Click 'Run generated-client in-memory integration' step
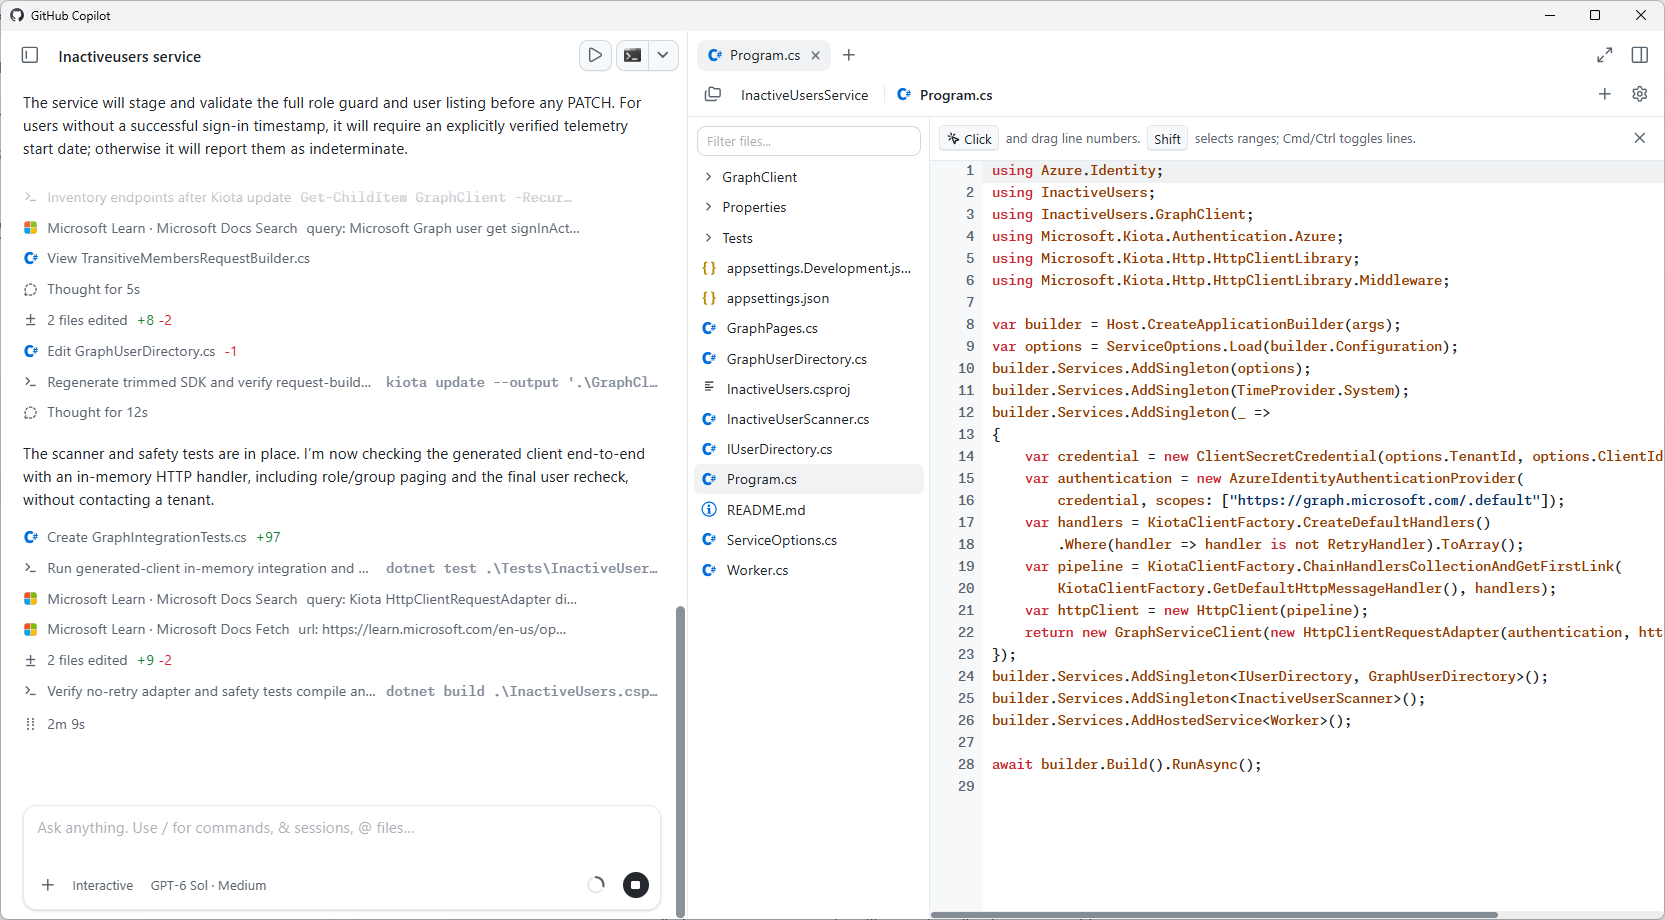Viewport: 1665px width, 920px height. 341,568
